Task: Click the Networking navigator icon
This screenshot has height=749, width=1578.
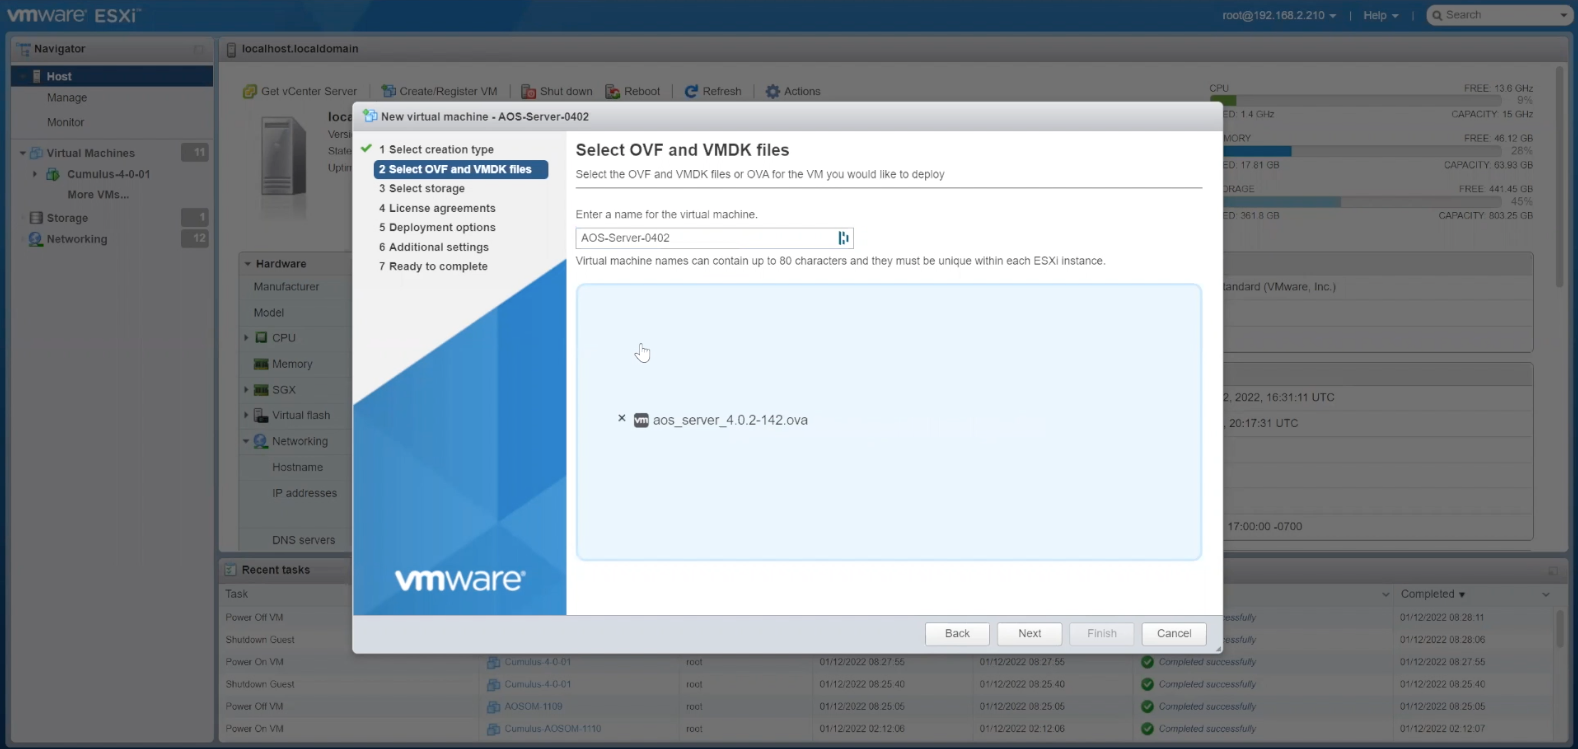Action: (x=37, y=239)
